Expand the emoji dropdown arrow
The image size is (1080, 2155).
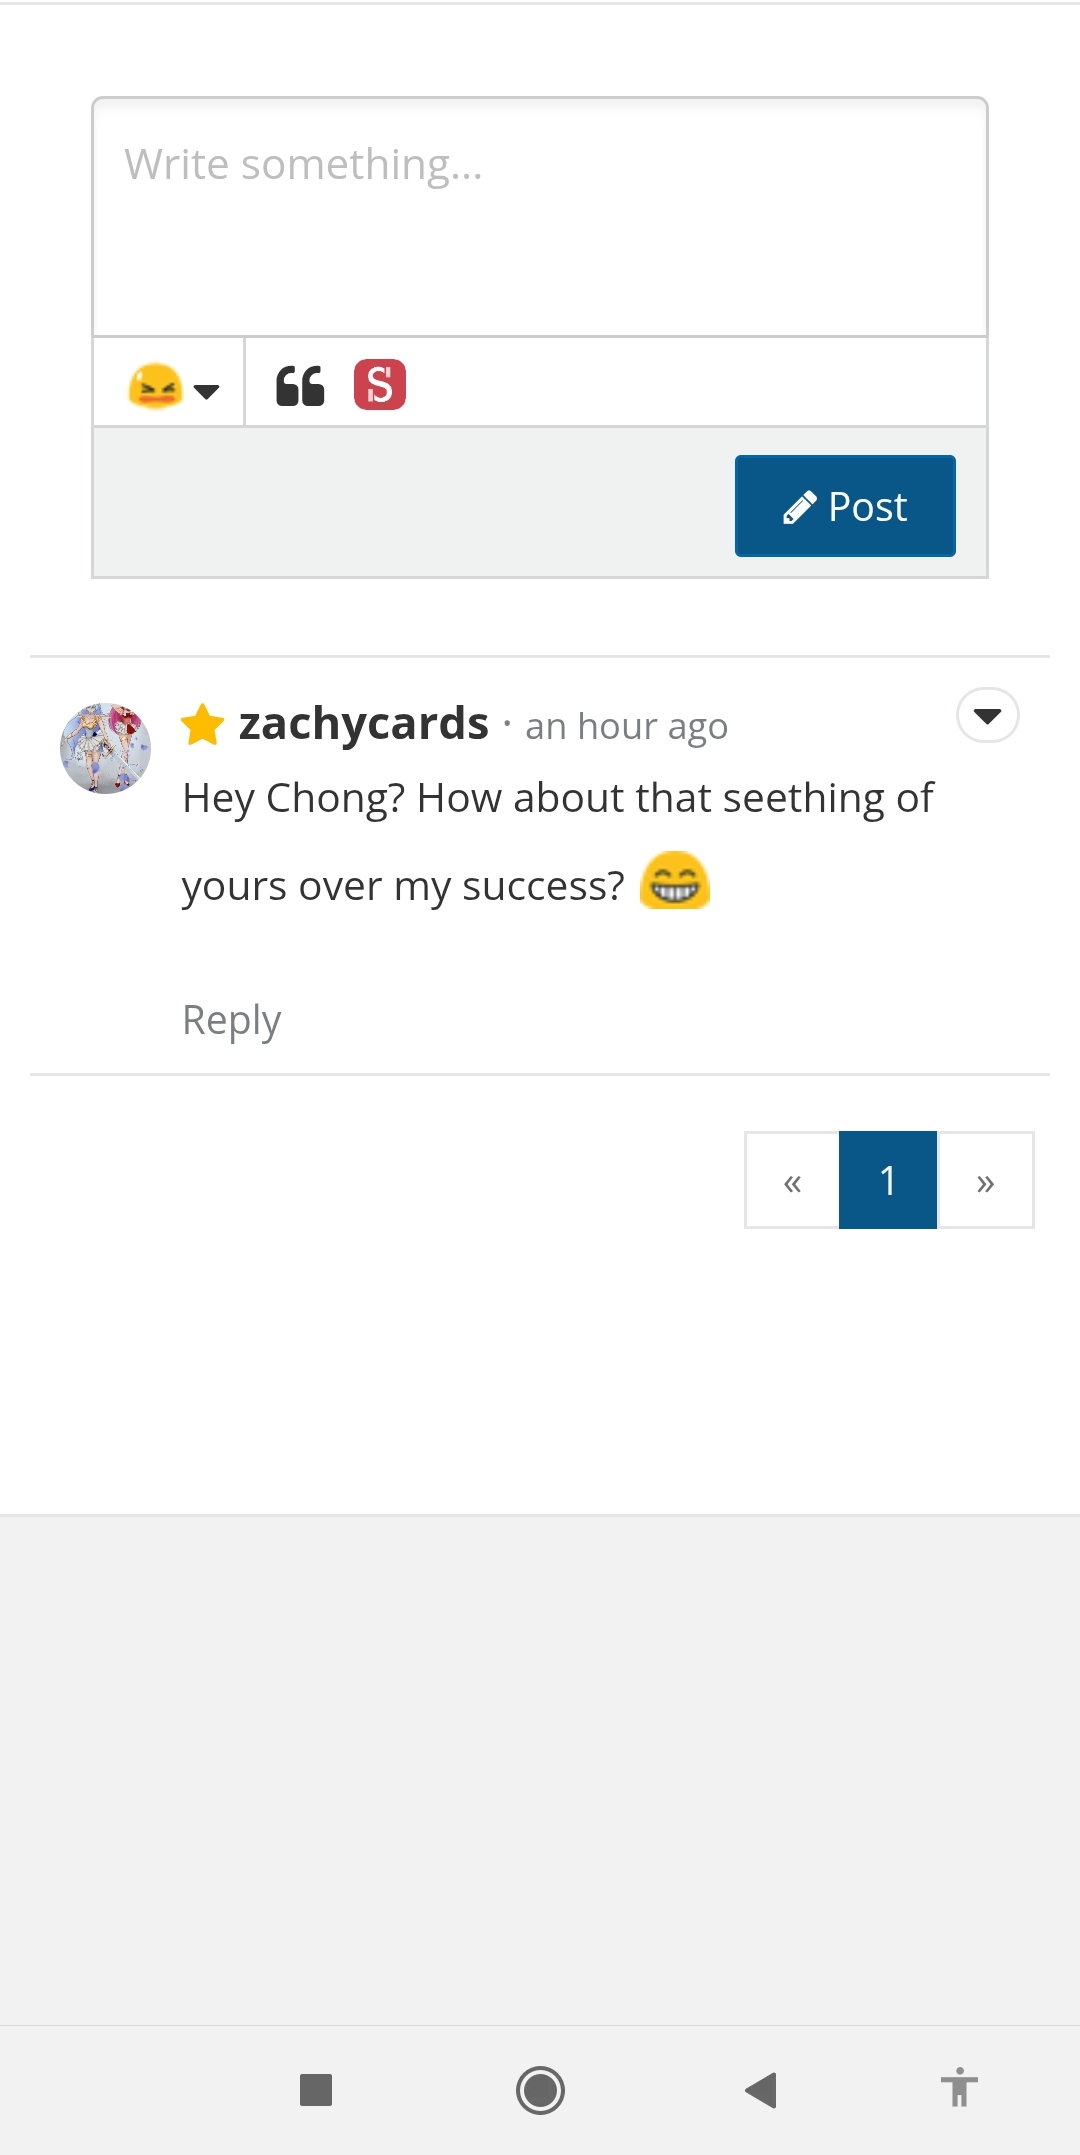coord(207,391)
